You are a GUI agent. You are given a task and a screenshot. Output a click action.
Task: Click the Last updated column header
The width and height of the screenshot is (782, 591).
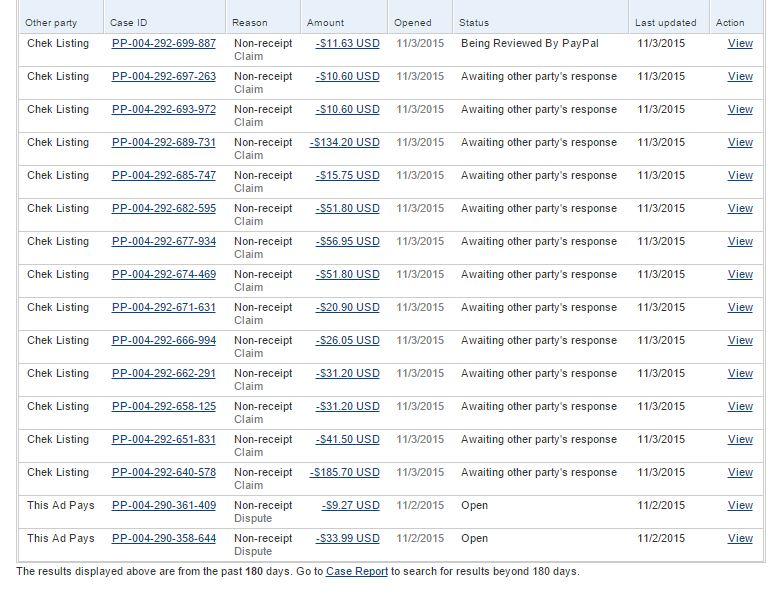[665, 23]
